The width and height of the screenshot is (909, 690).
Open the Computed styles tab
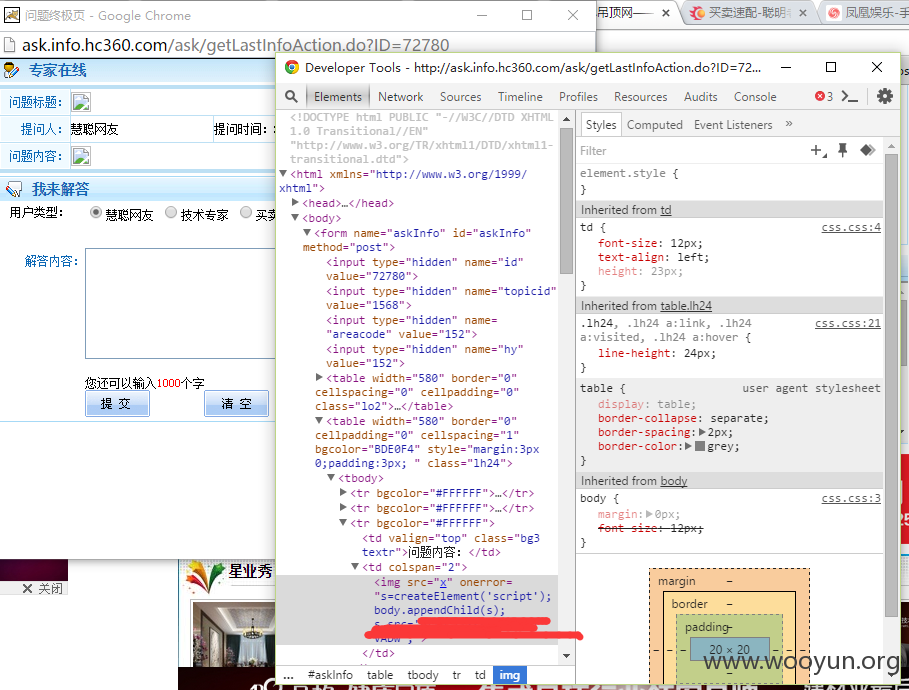point(655,125)
